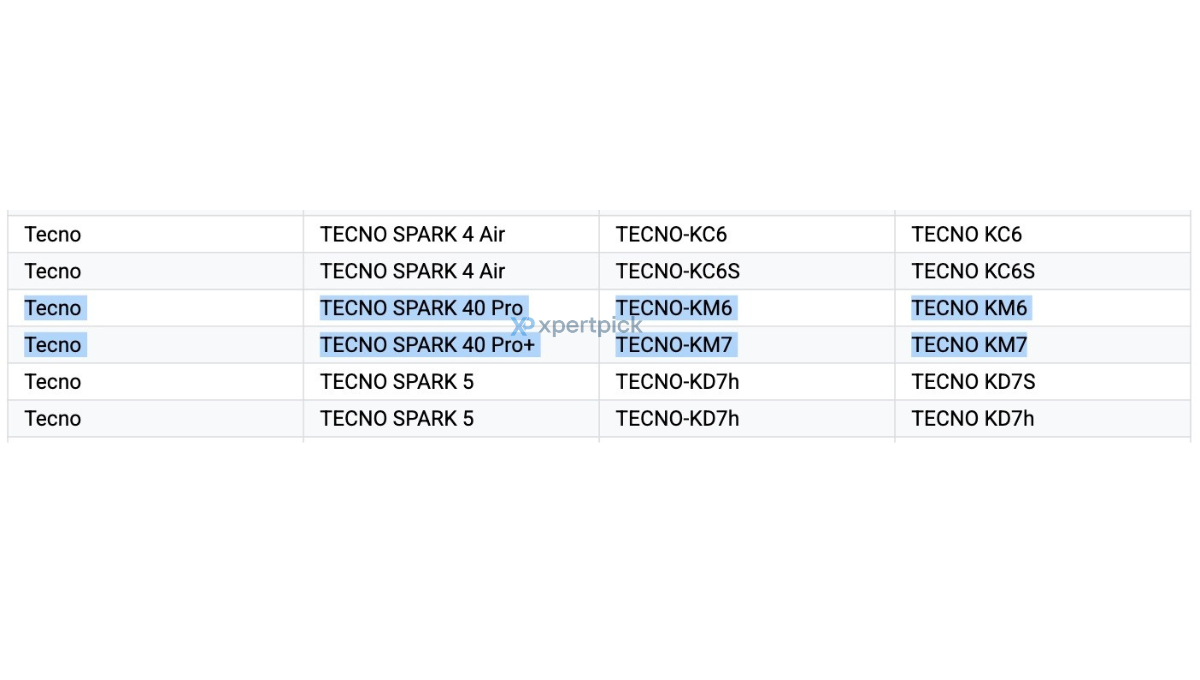Image resolution: width=1200 pixels, height=680 pixels.
Task: Select the TECNO SPARK 40 Pro+ cell
Action: pyautogui.click(x=451, y=345)
